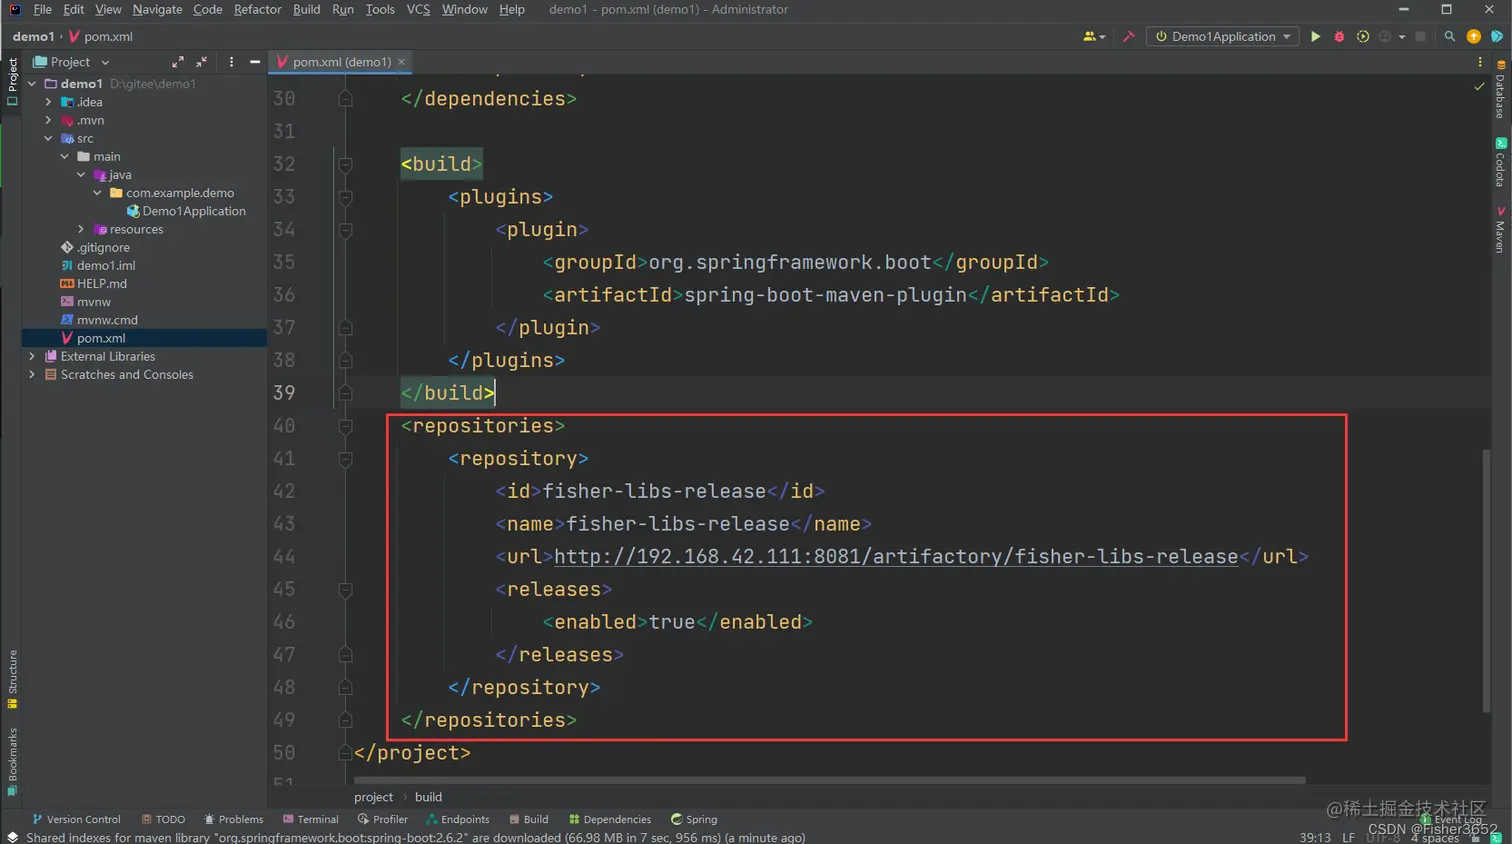Open the VCS menu

click(418, 9)
